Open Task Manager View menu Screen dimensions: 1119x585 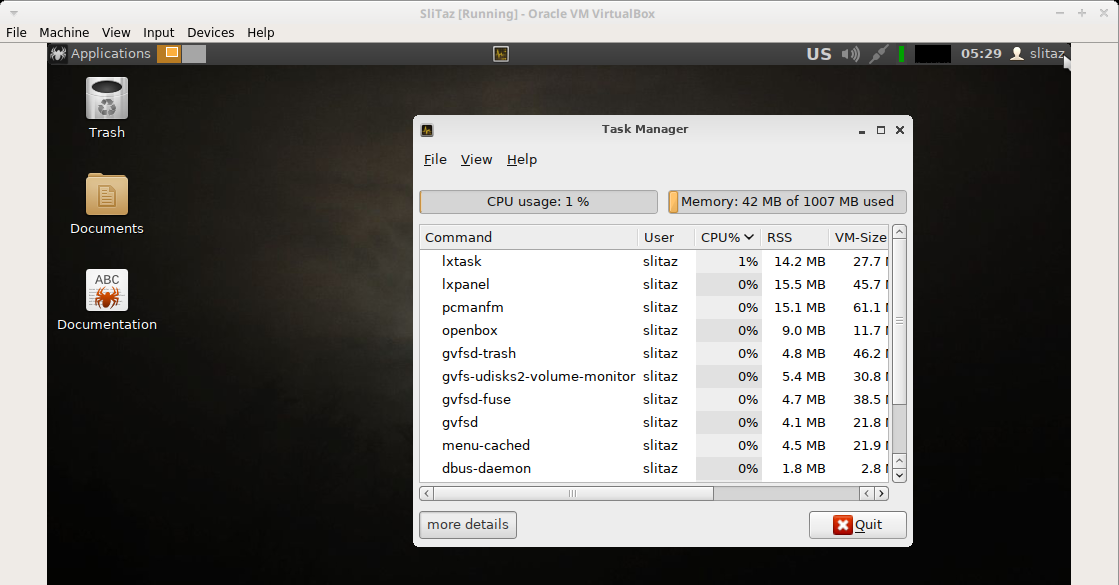[476, 160]
